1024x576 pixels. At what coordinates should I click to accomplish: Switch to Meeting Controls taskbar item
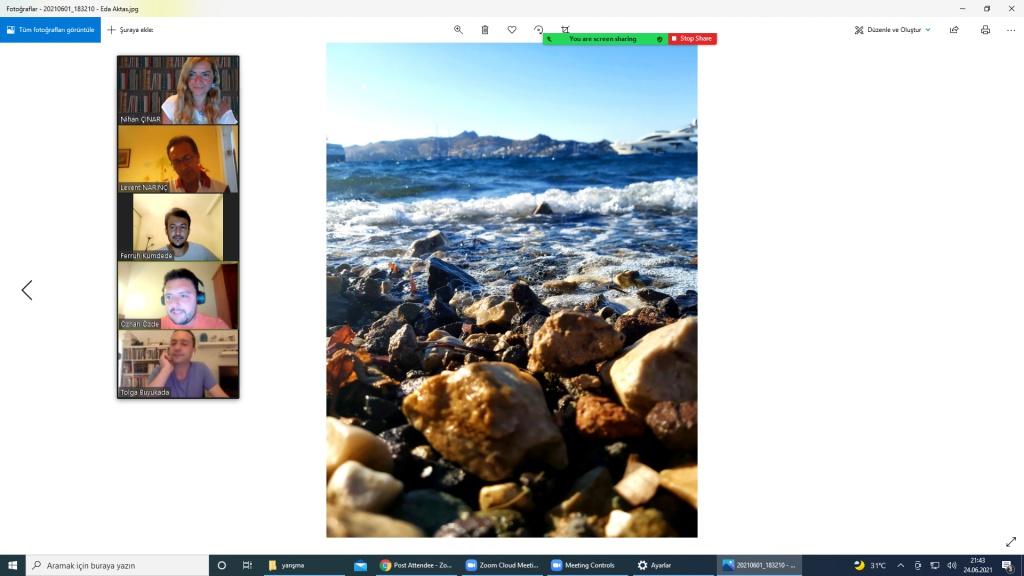(583, 565)
